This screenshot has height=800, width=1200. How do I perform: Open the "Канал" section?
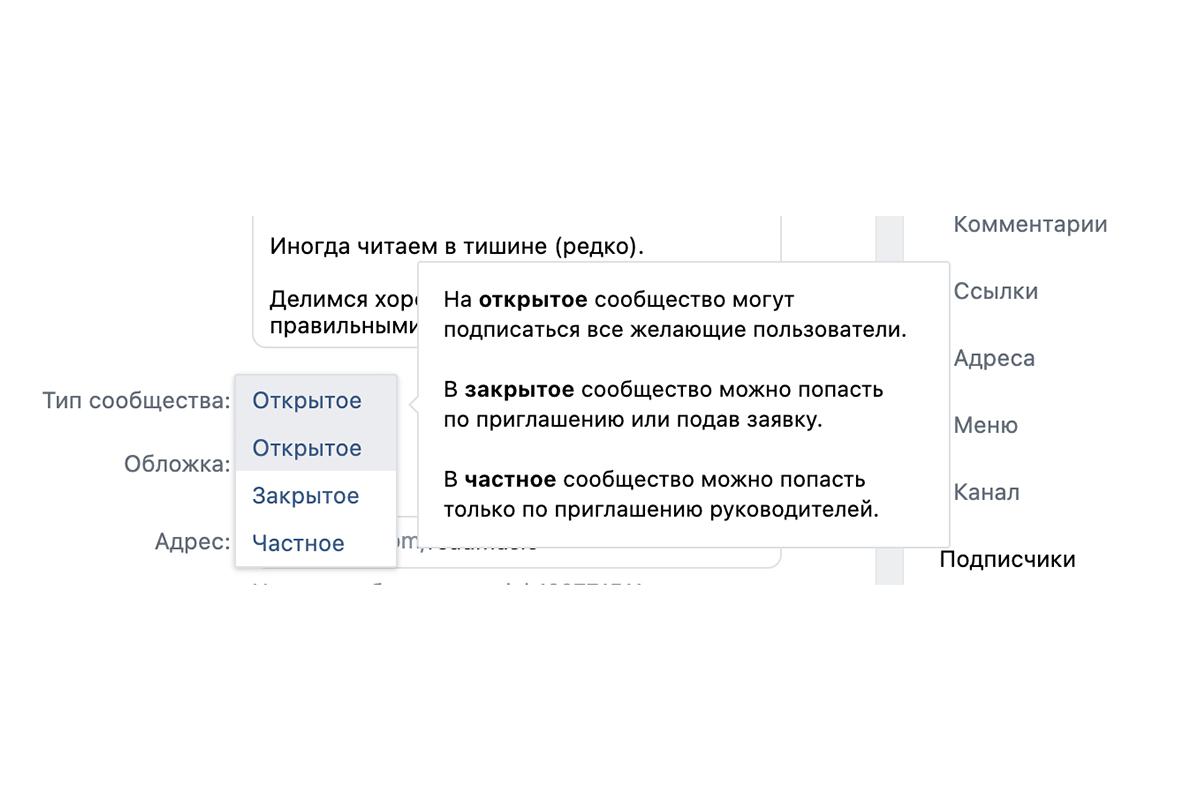point(988,492)
